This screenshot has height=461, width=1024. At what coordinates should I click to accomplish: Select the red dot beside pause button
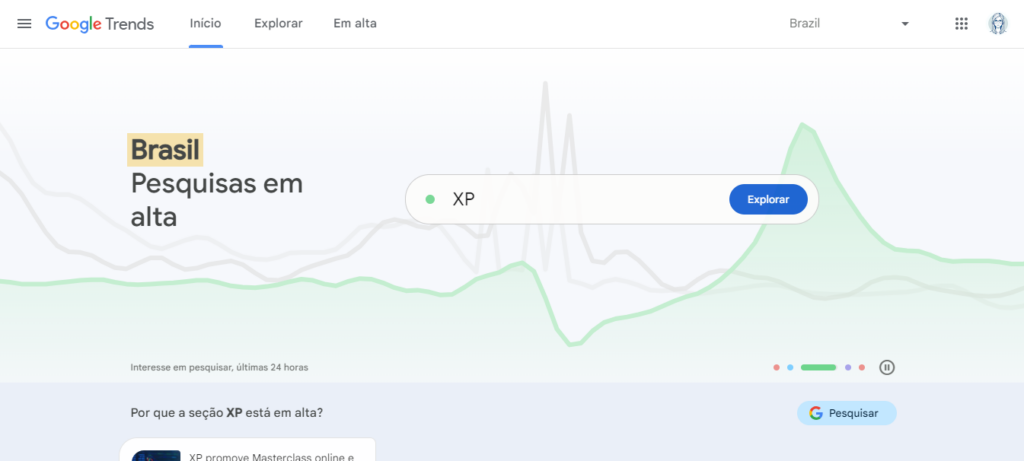tap(862, 367)
